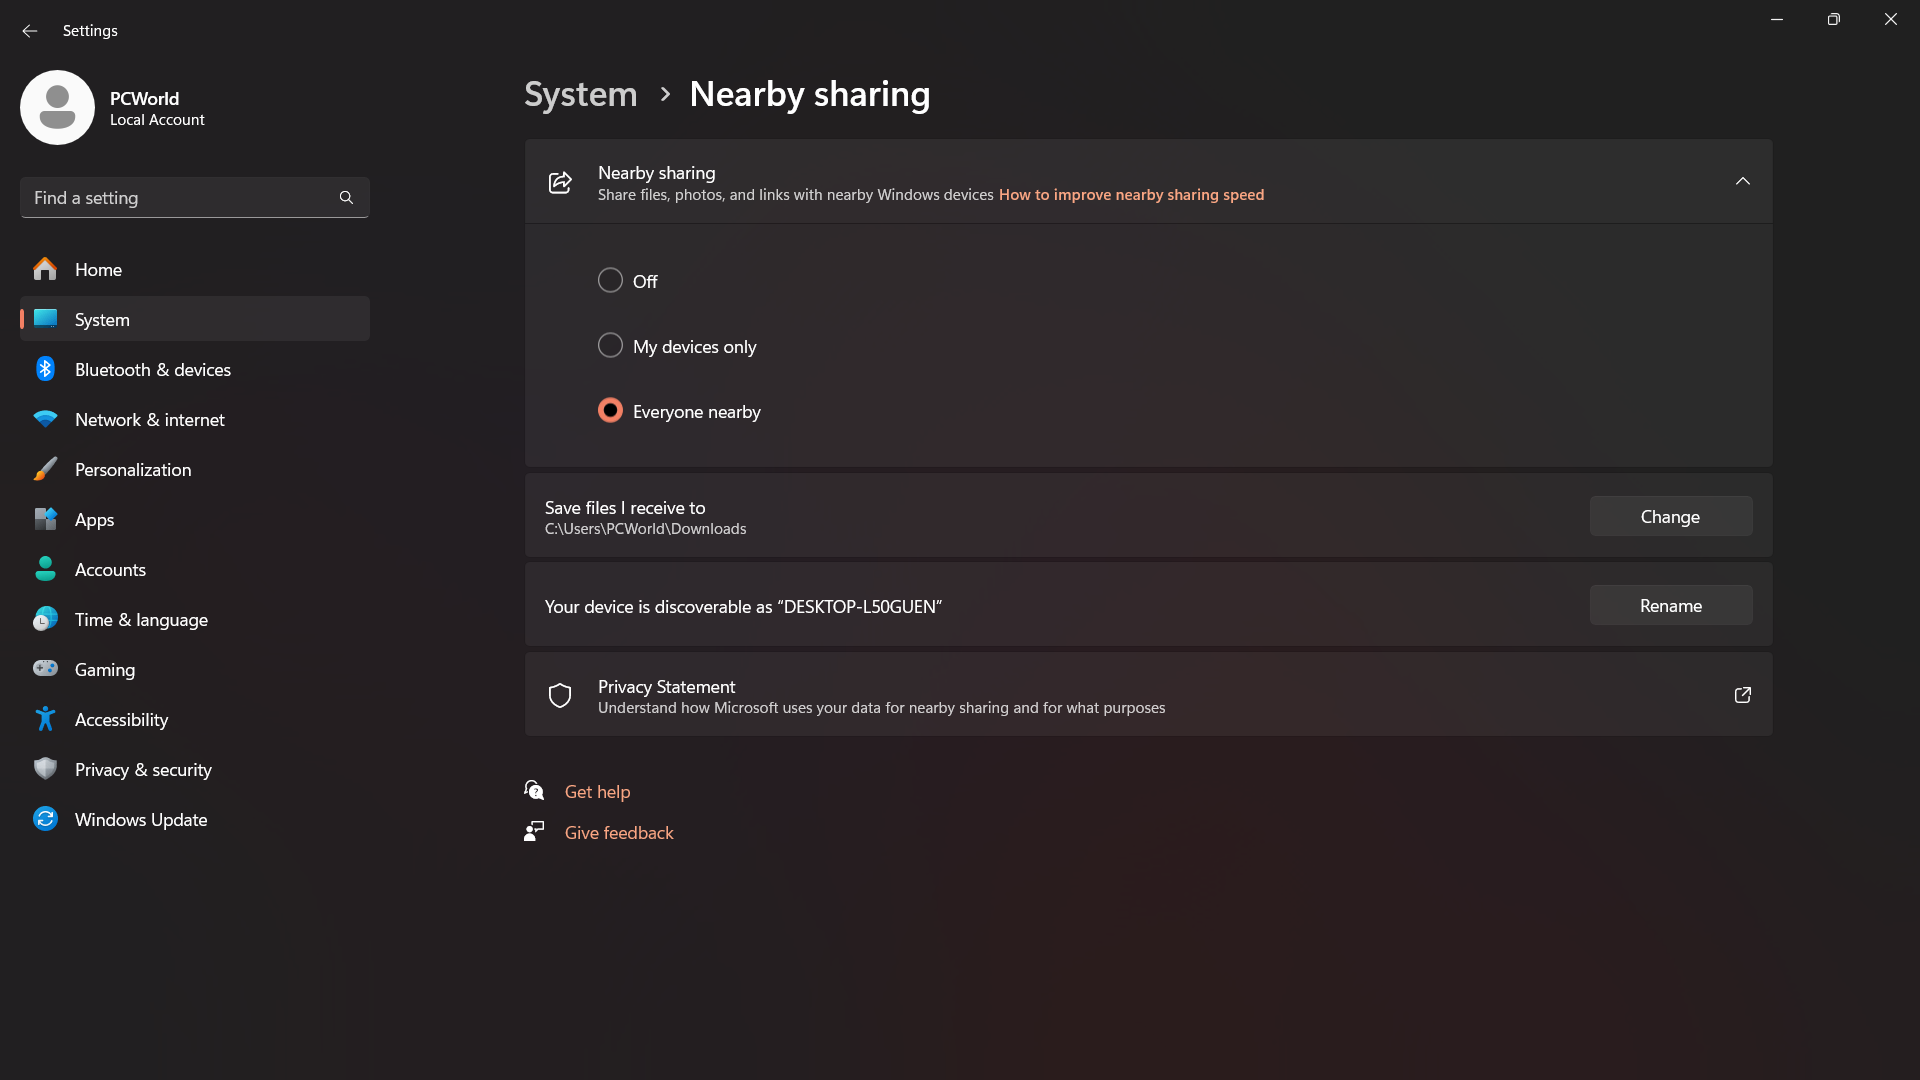Click the Privacy & security icon
This screenshot has height=1080, width=1920.
coord(46,769)
